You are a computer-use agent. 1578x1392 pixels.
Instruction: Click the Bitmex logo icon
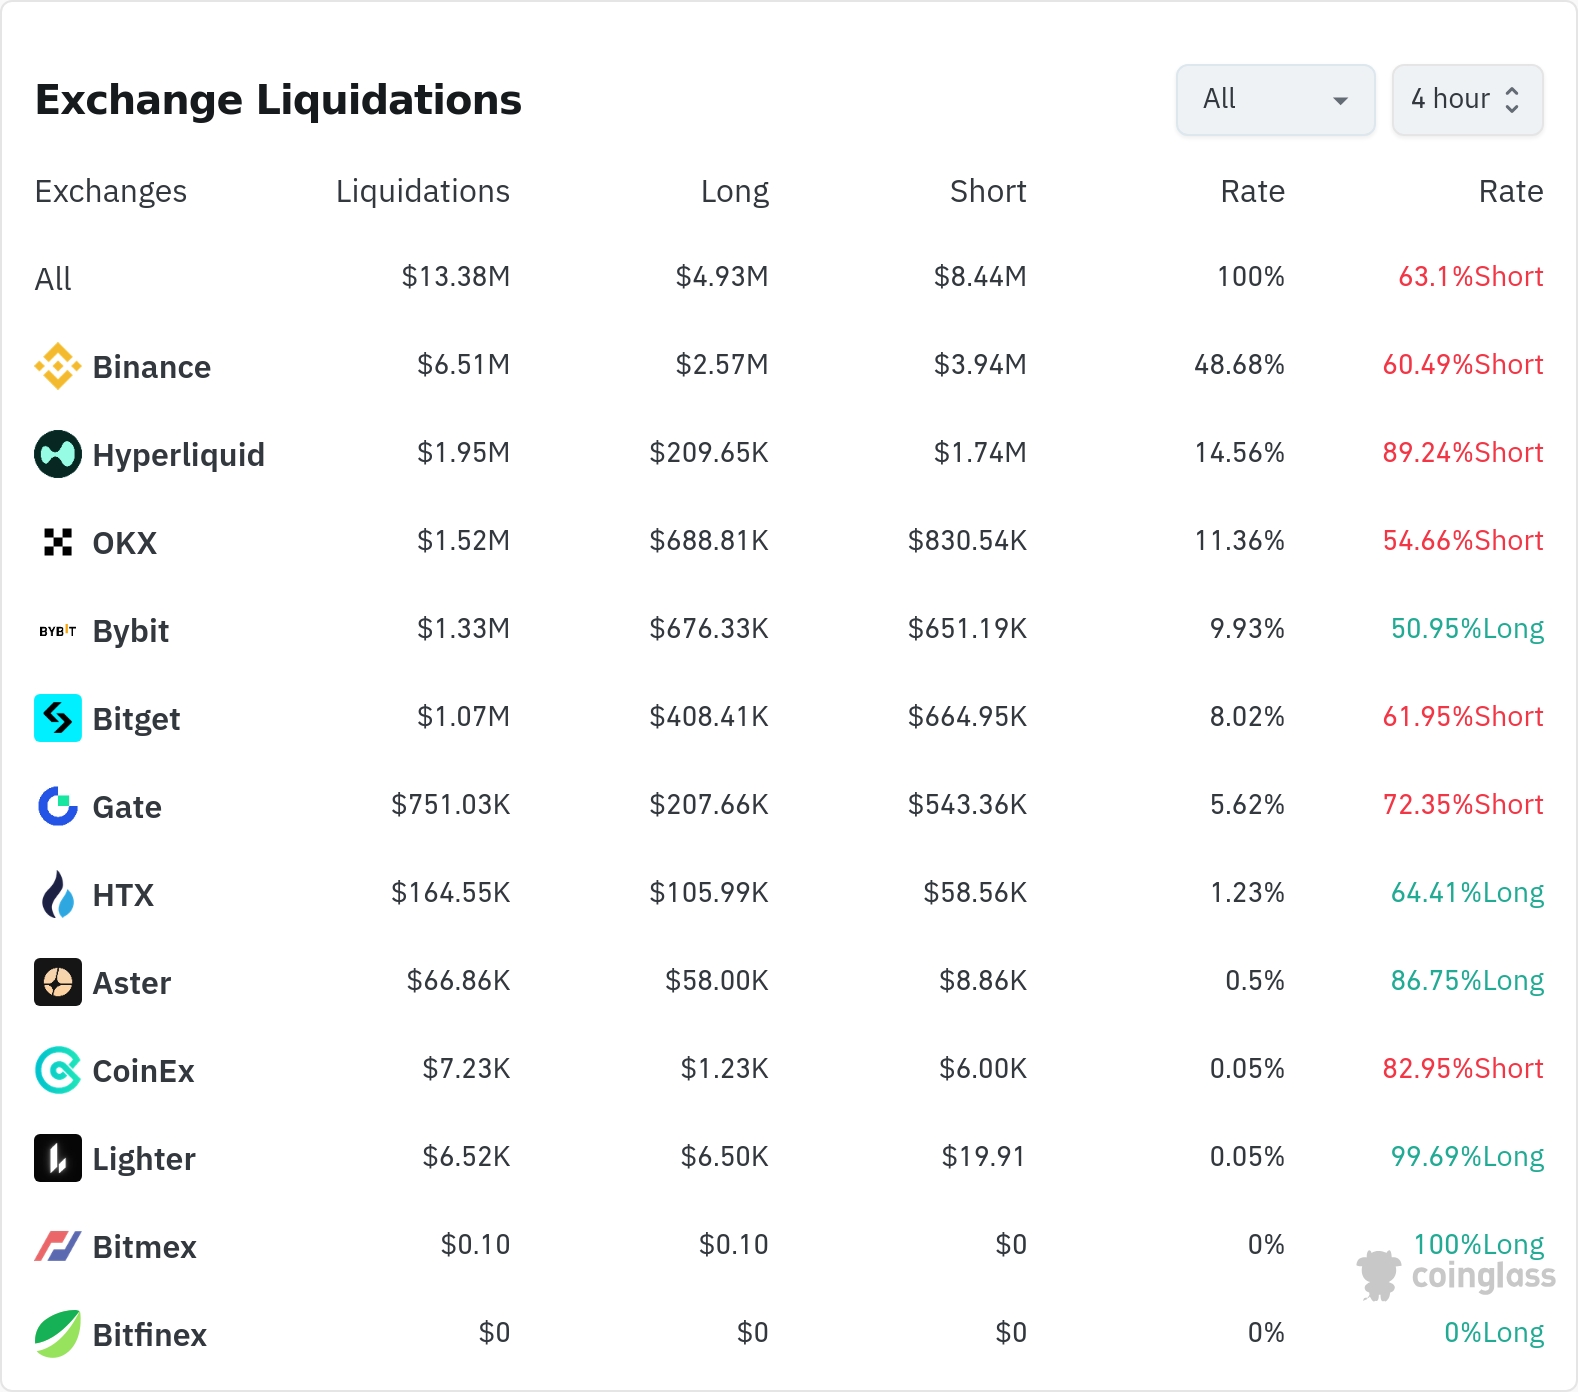coord(58,1246)
